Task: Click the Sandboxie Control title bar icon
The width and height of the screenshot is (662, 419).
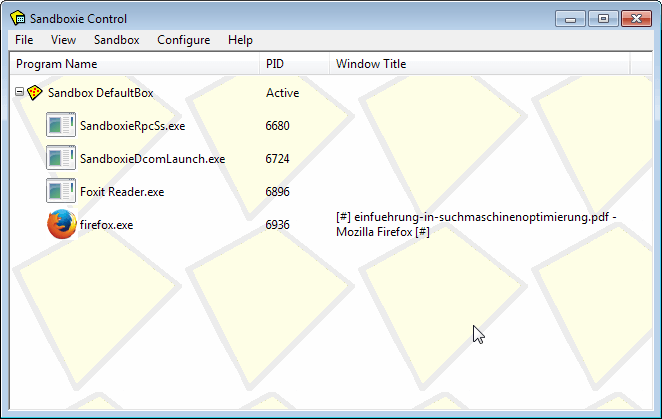Action: [18, 18]
